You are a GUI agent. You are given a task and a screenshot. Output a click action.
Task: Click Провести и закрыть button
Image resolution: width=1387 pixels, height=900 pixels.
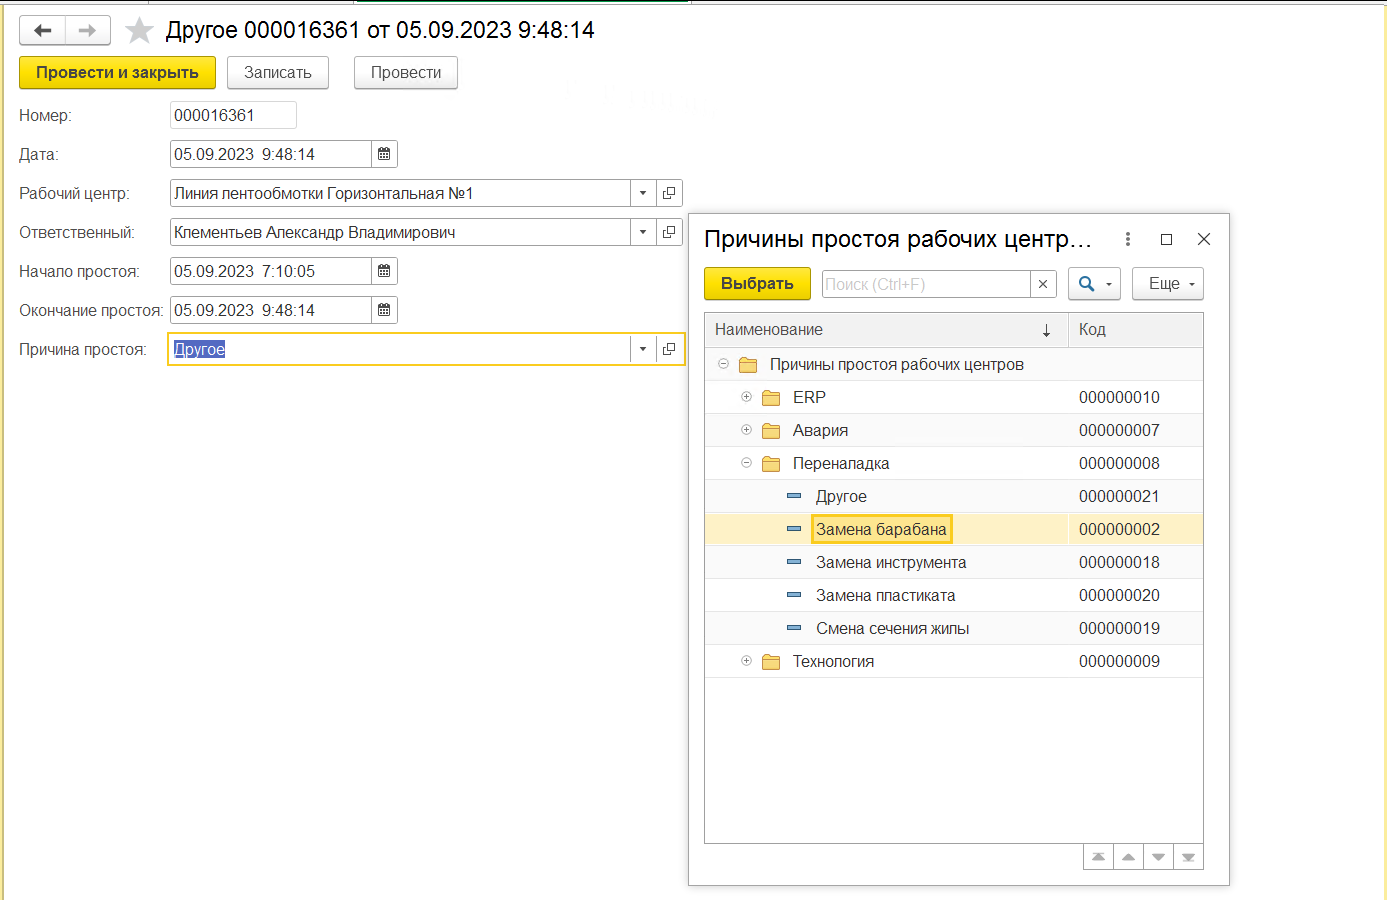click(x=118, y=73)
